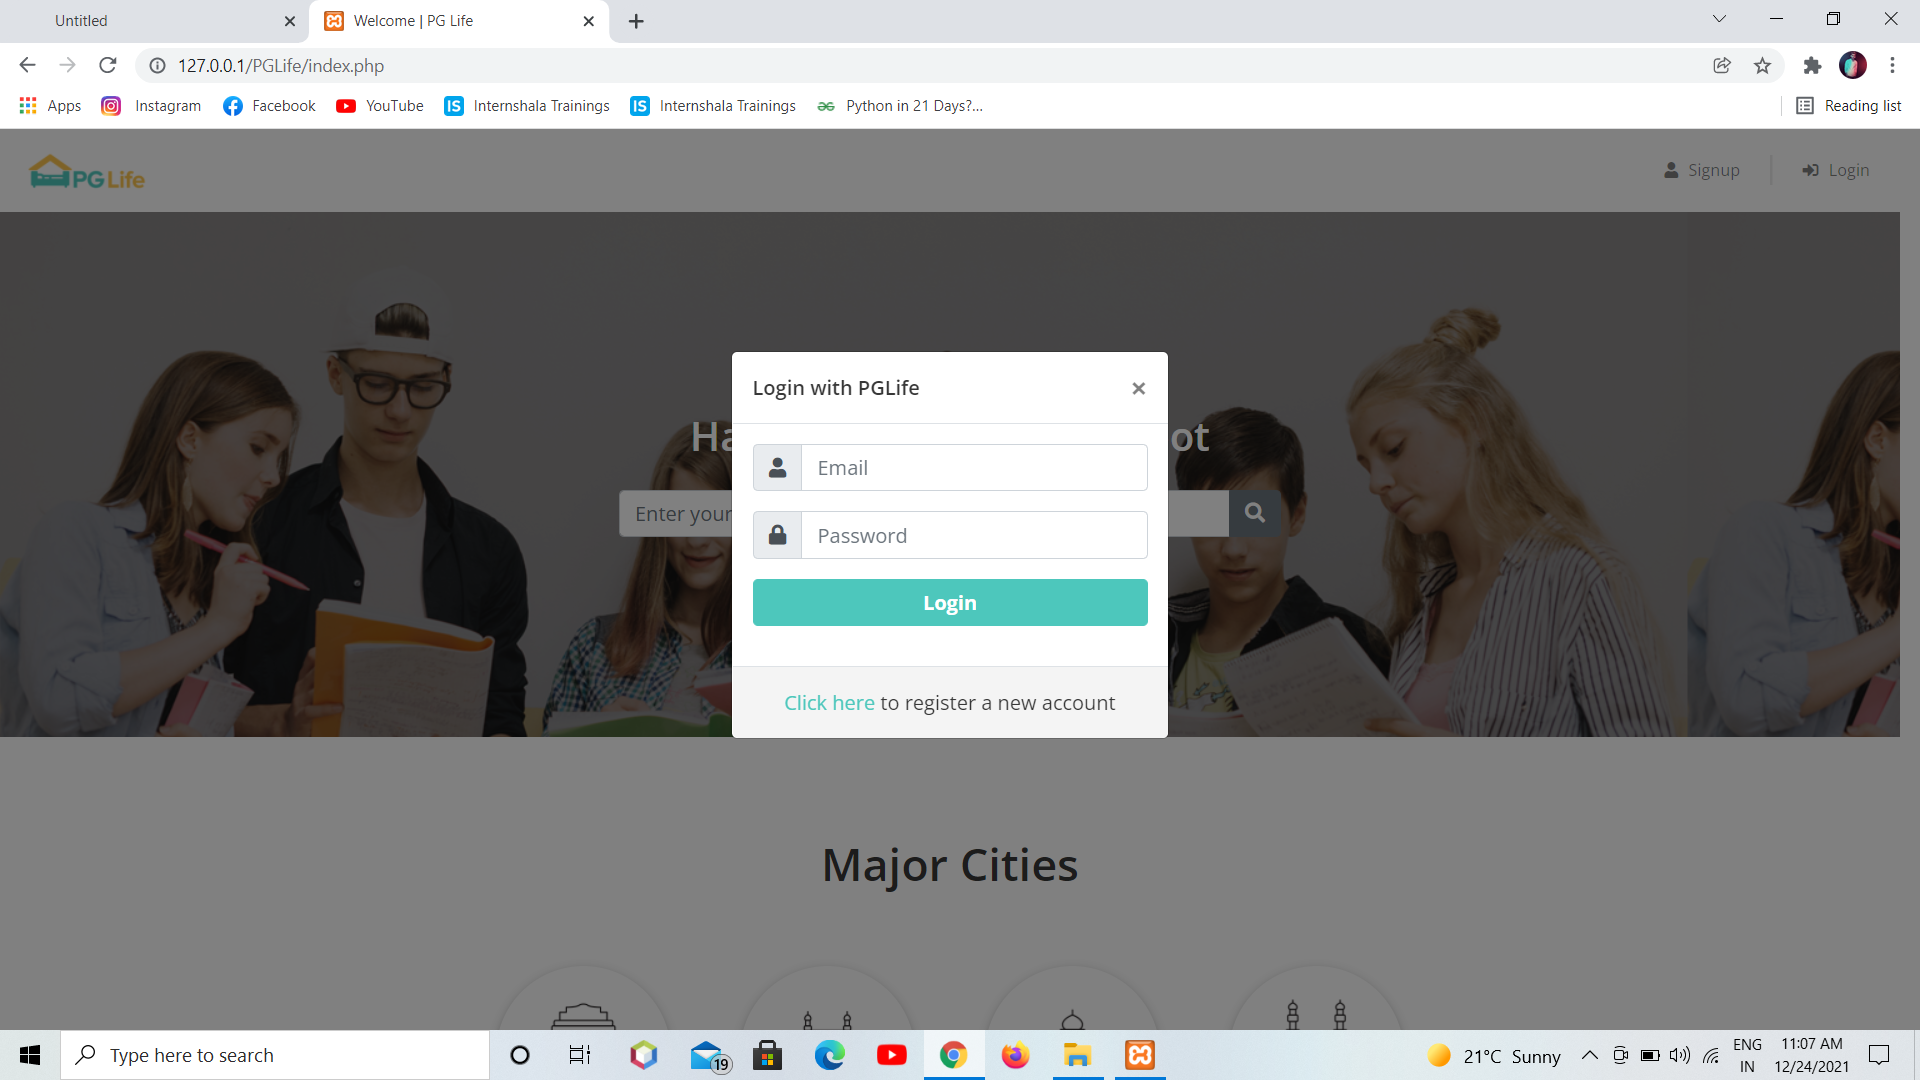The width and height of the screenshot is (1920, 1080).
Task: Click the Login button in the modal
Action: [x=949, y=602]
